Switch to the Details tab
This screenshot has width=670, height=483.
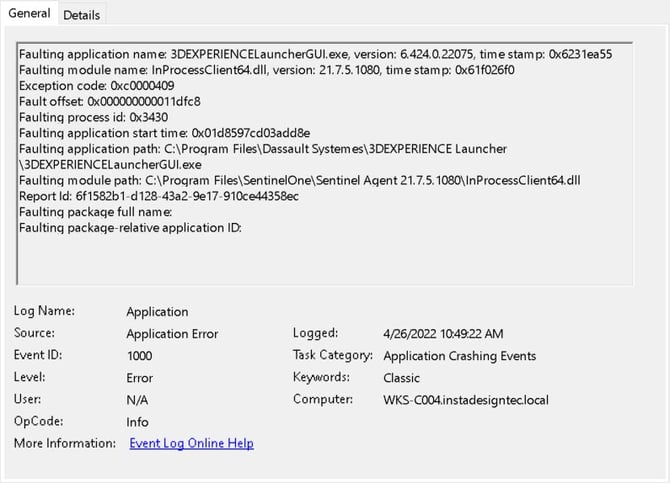[81, 15]
